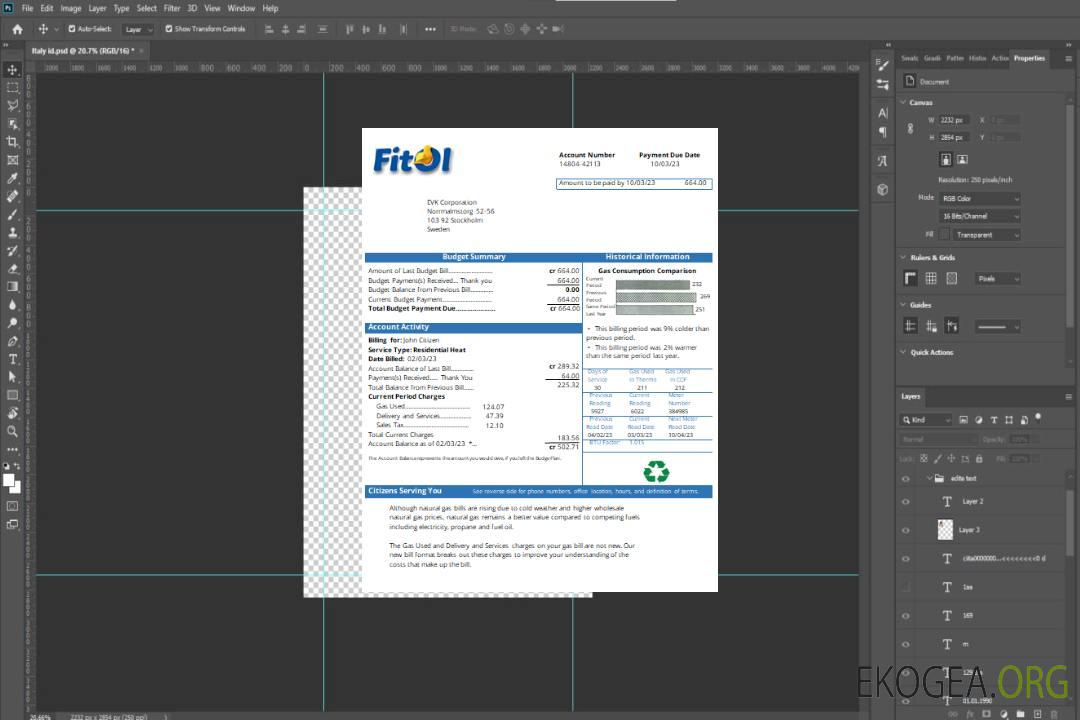Select the Zoom tool in toolbar
The width and height of the screenshot is (1080, 720).
(12, 431)
